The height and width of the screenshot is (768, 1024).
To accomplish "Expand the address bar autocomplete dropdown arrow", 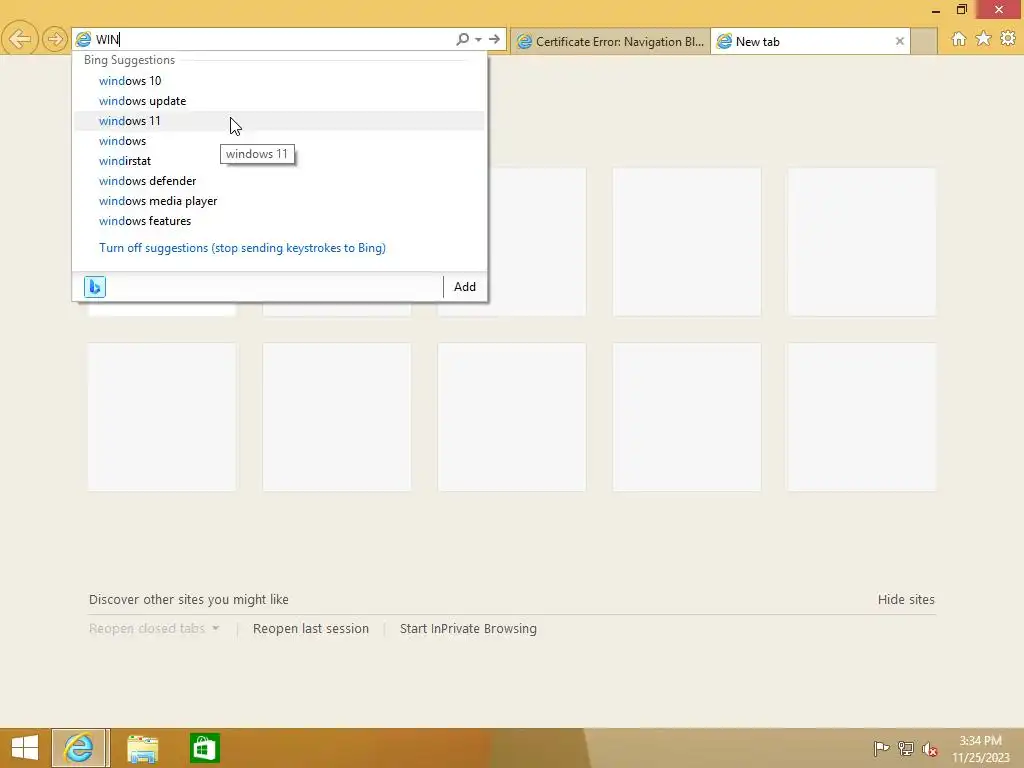I will tap(478, 39).
